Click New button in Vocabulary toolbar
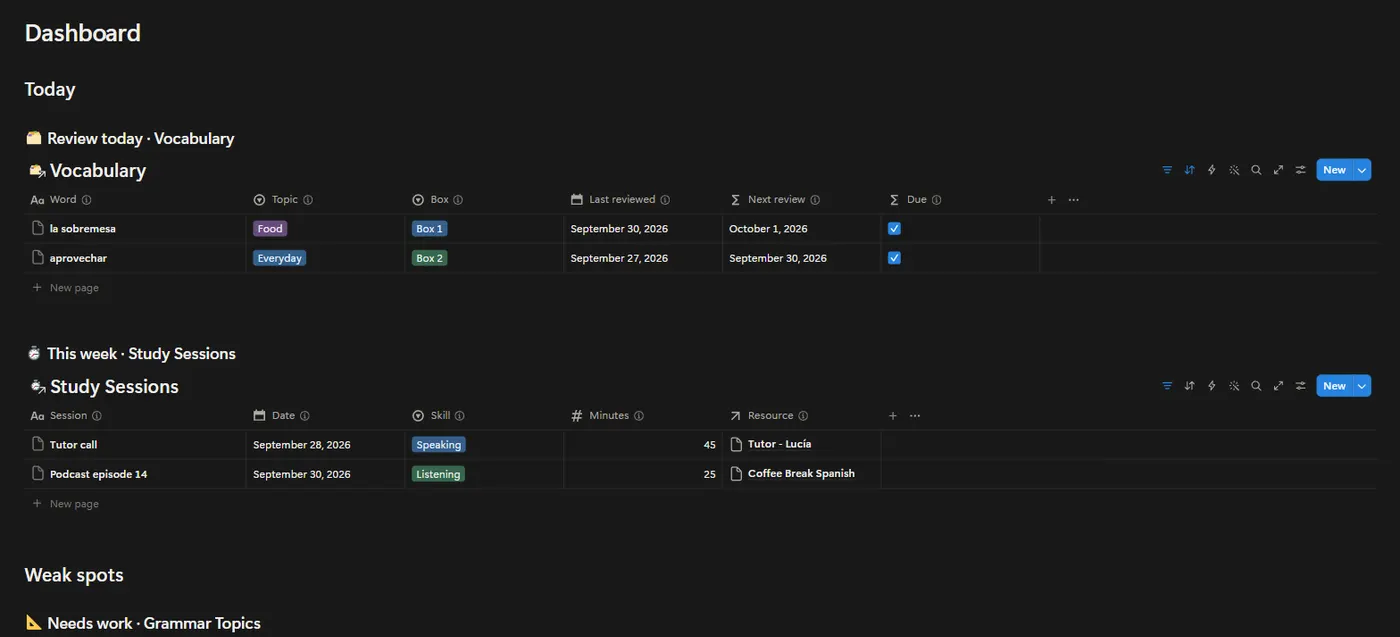 (x=1335, y=170)
